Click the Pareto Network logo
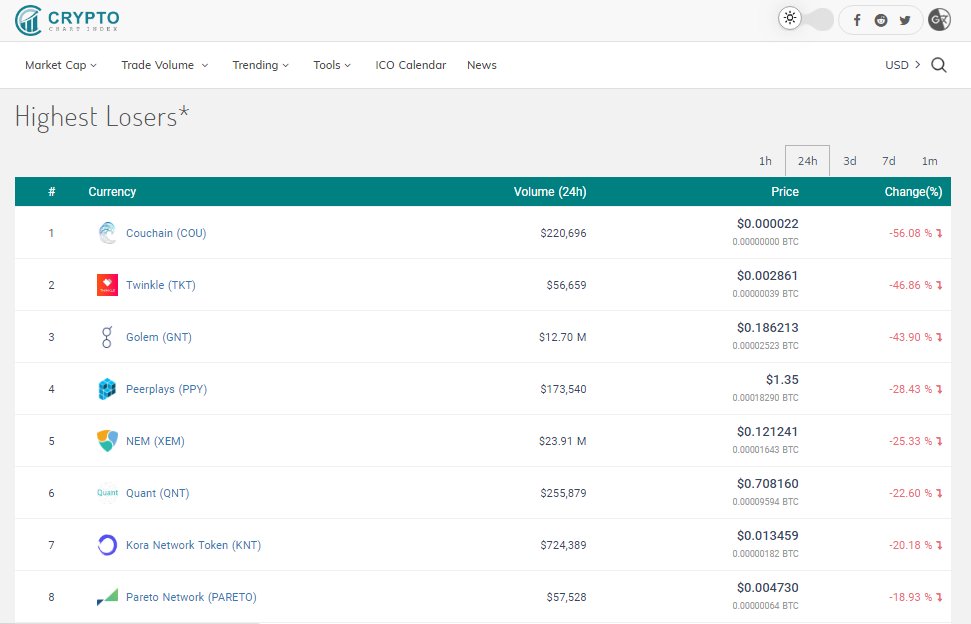Viewport: 971px width, 624px height. pyautogui.click(x=107, y=597)
